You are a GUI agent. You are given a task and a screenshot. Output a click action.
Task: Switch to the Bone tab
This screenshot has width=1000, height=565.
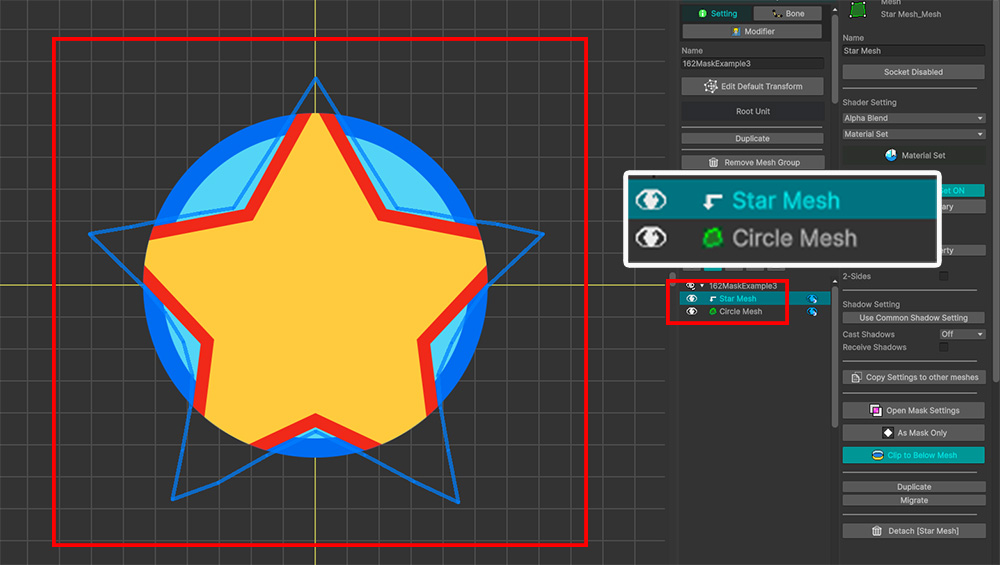click(788, 14)
